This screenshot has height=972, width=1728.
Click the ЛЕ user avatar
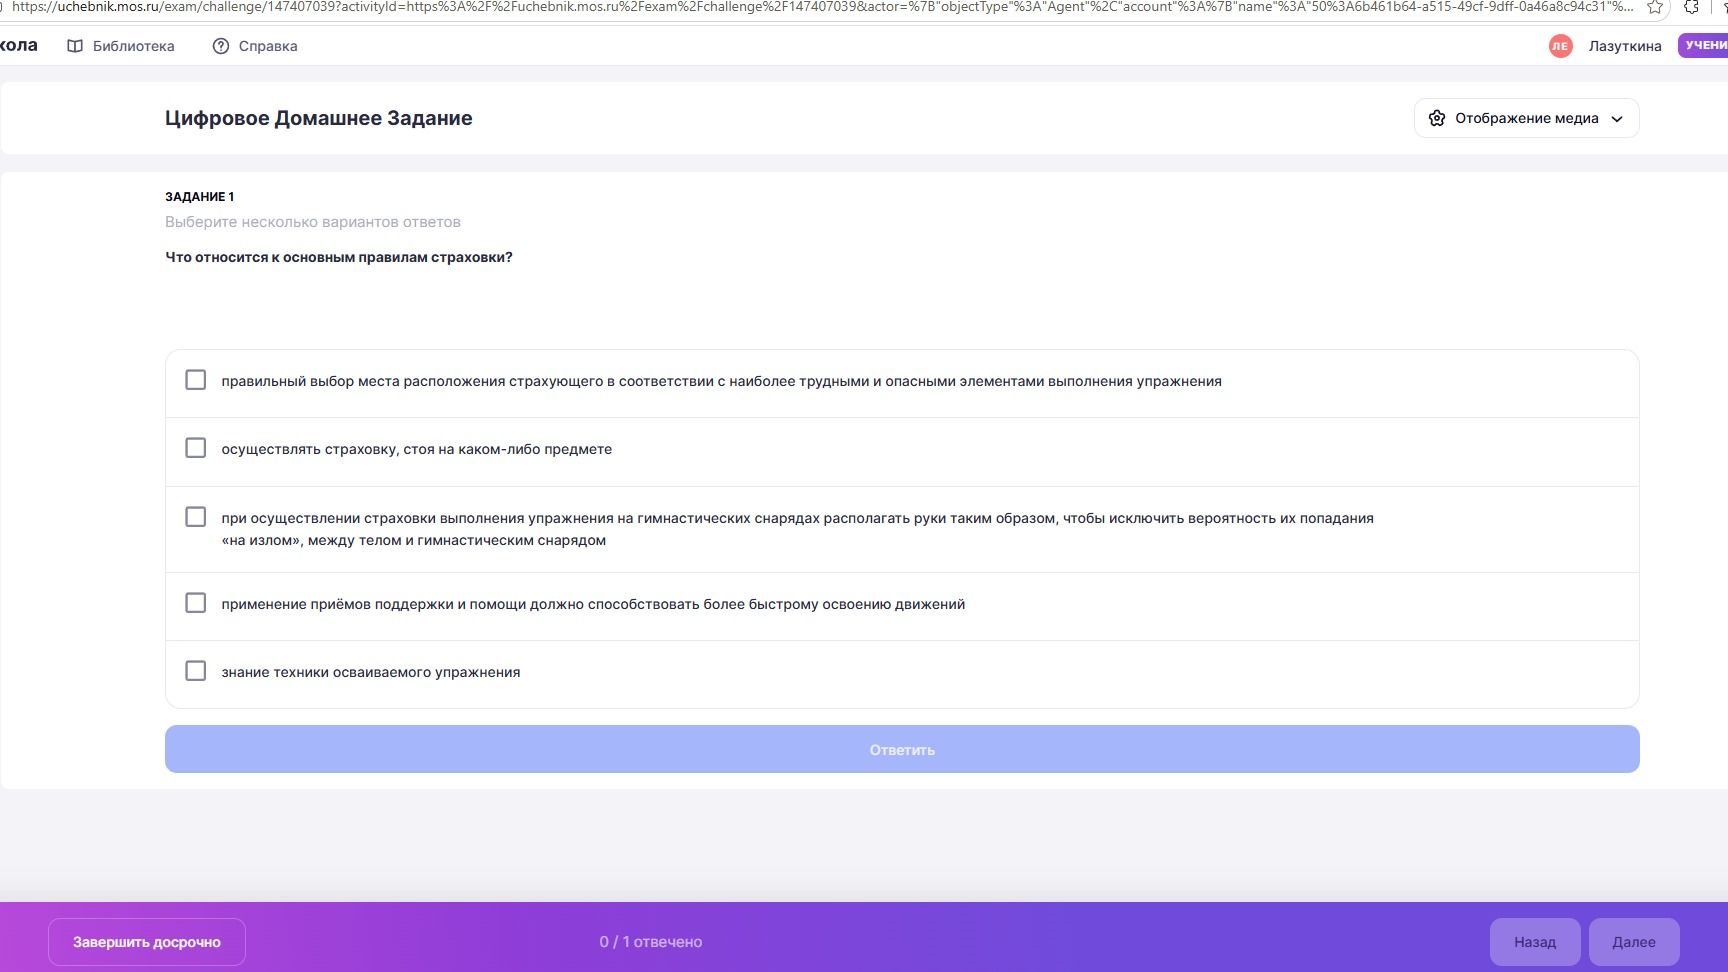1560,46
